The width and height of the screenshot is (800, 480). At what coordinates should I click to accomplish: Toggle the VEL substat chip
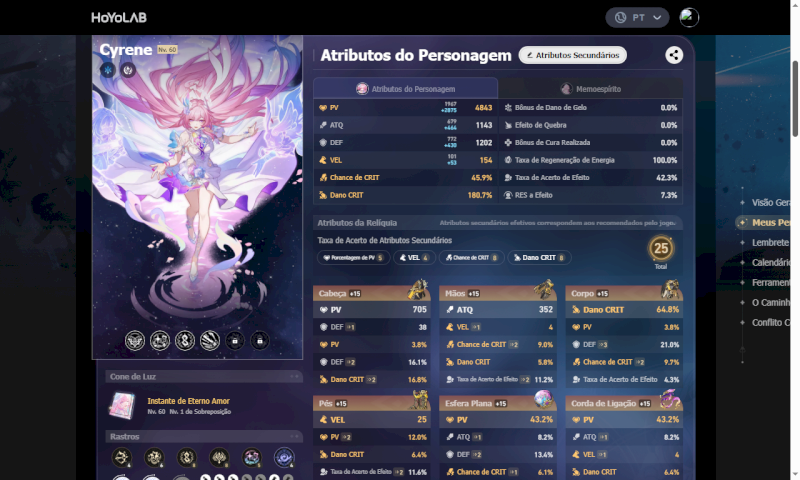(414, 258)
